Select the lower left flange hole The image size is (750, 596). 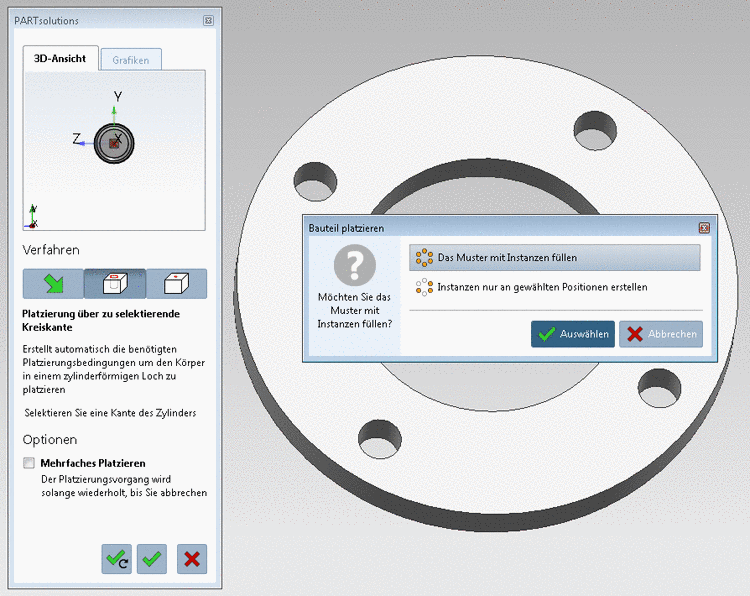380,439
